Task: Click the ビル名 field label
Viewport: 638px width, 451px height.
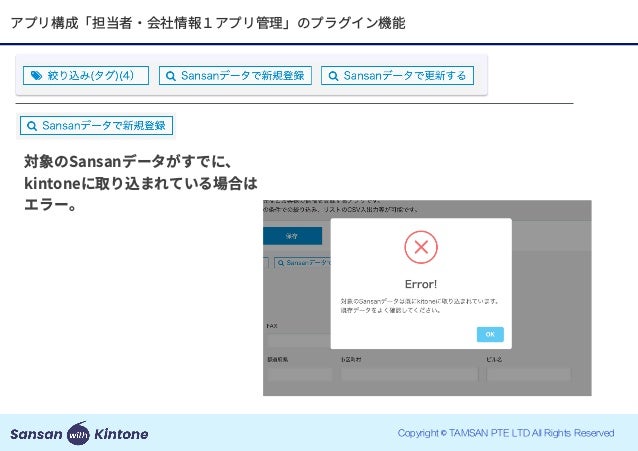Action: point(494,359)
